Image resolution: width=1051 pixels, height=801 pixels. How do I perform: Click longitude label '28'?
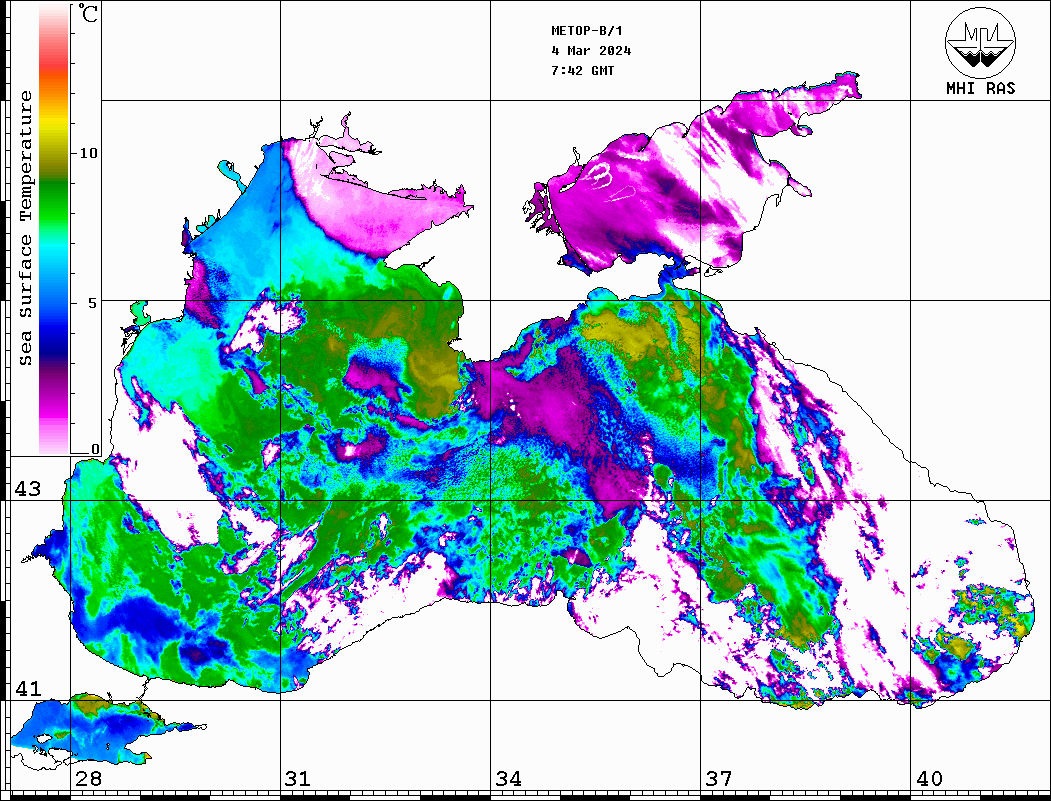[x=88, y=778]
